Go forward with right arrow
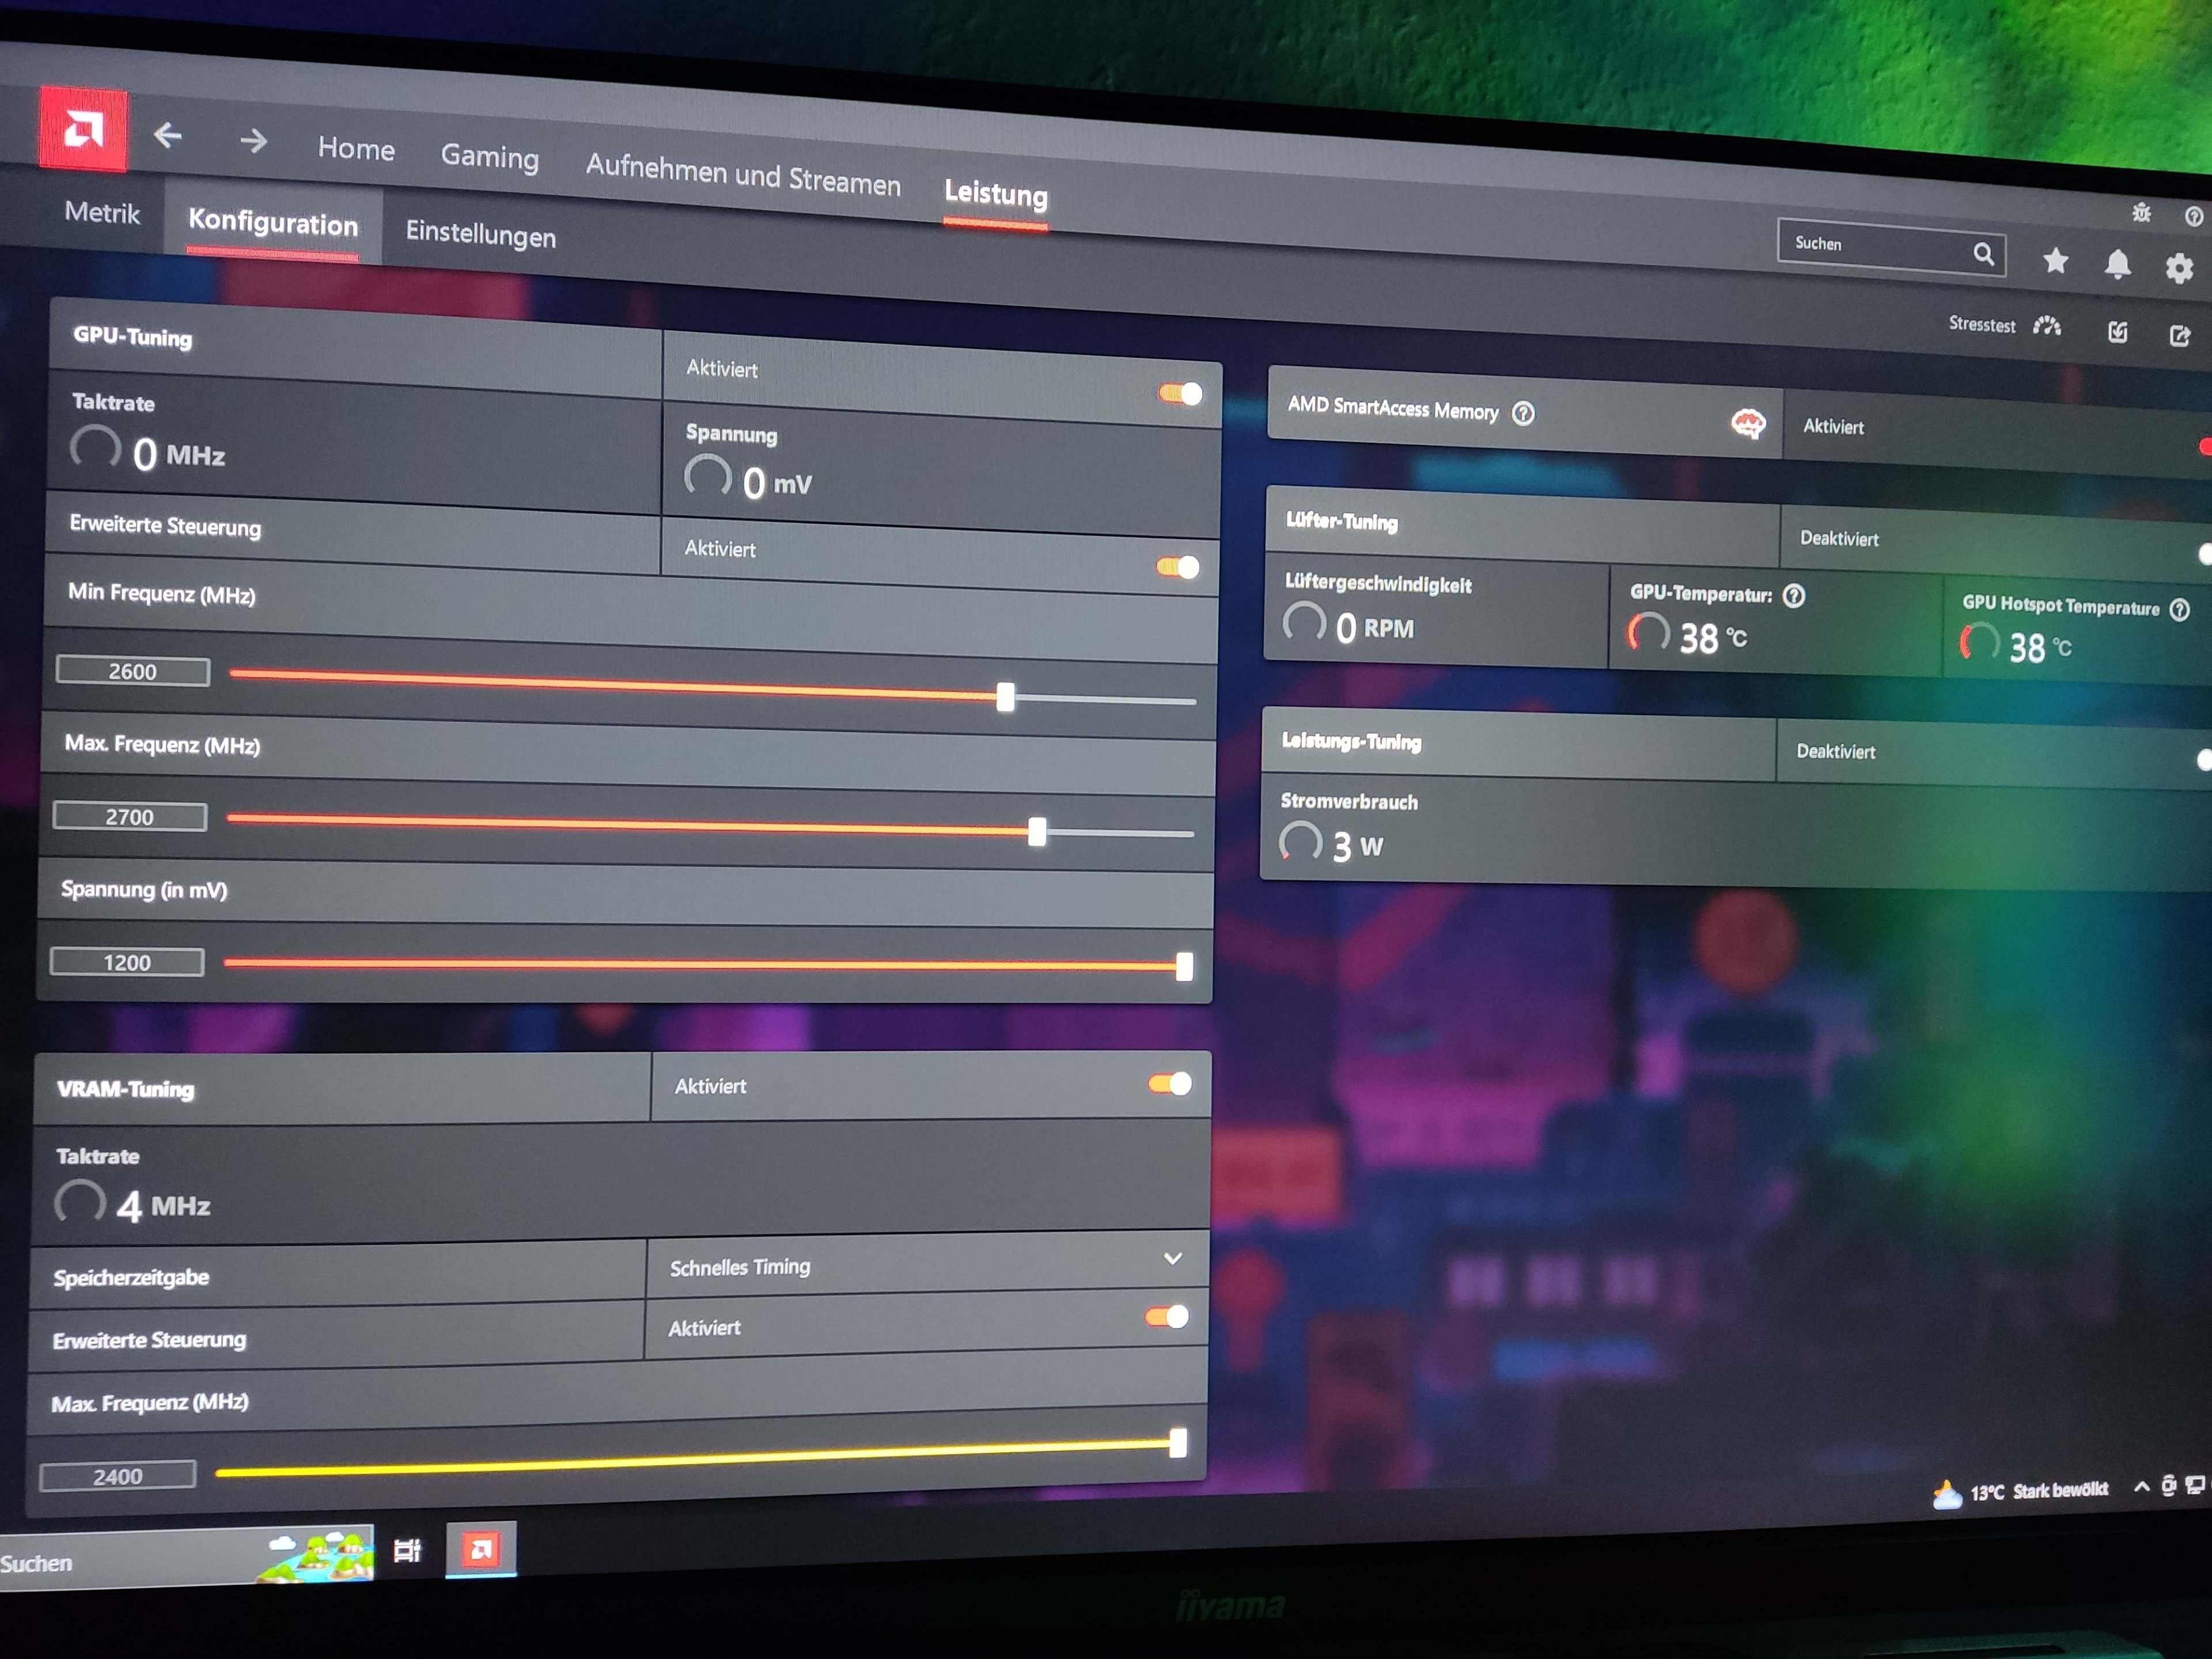The height and width of the screenshot is (1659, 2212). tap(254, 141)
